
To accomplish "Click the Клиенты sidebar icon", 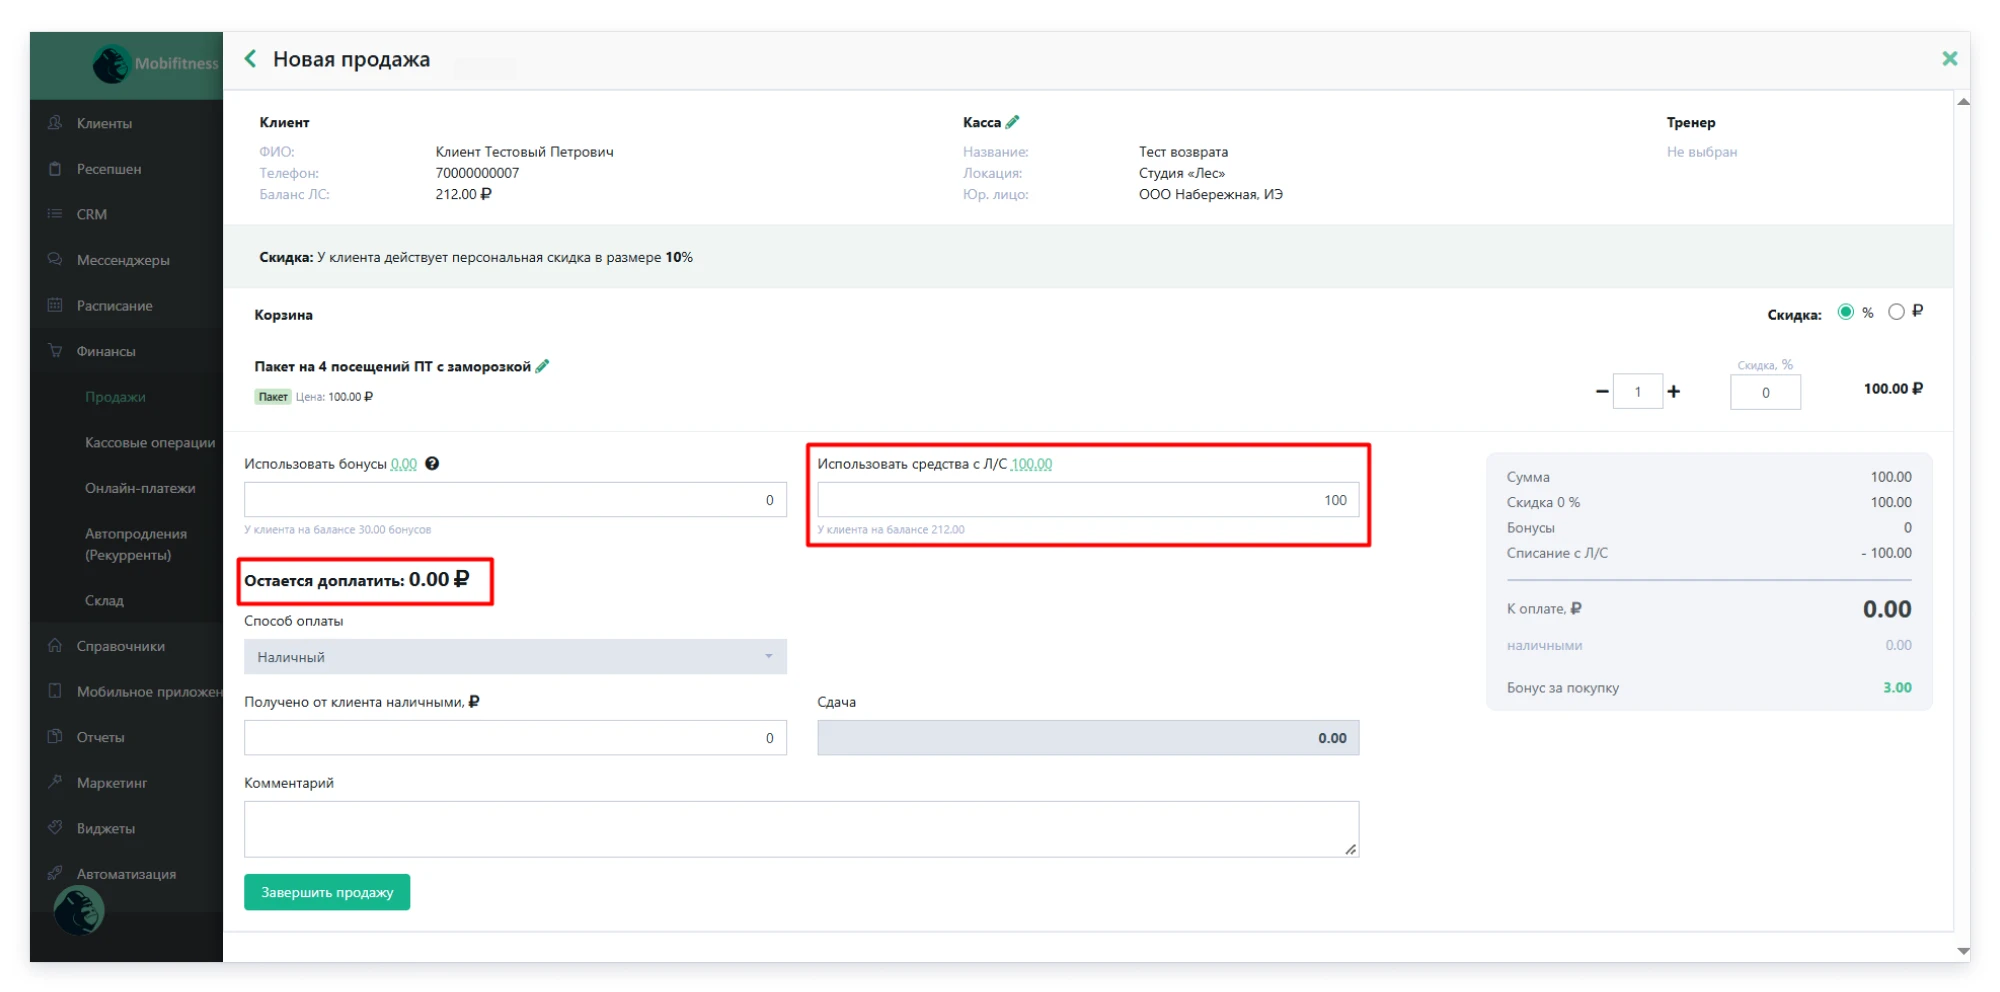I will coord(55,122).
